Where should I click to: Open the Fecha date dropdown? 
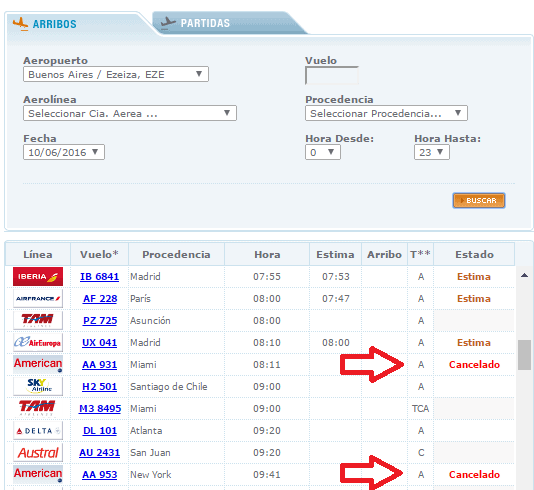(64, 152)
